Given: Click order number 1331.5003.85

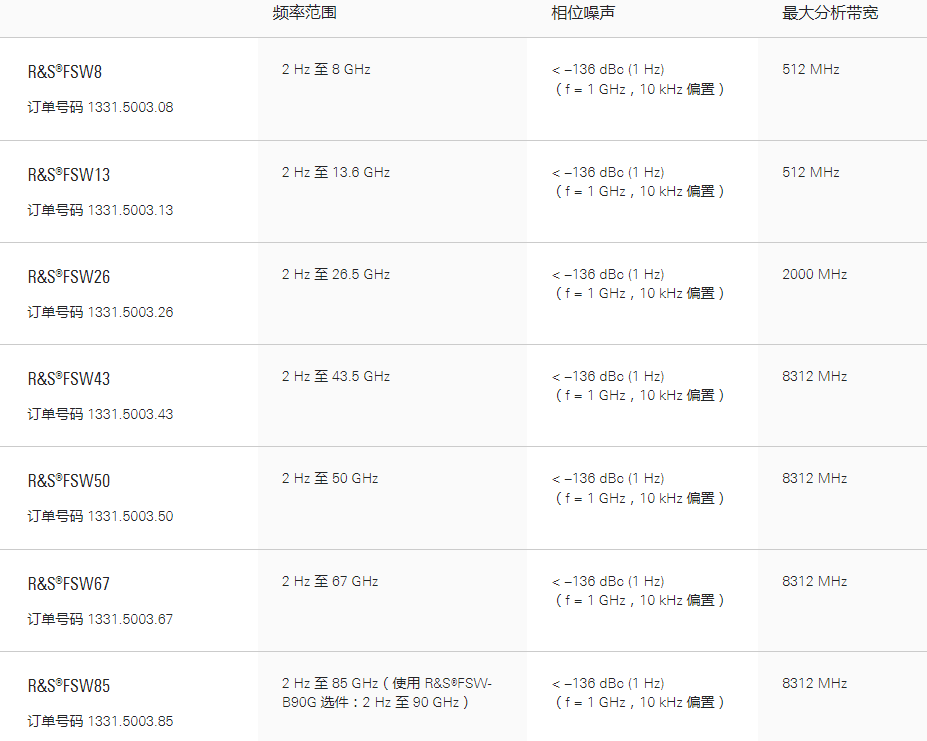Looking at the screenshot, I should click(x=130, y=721).
